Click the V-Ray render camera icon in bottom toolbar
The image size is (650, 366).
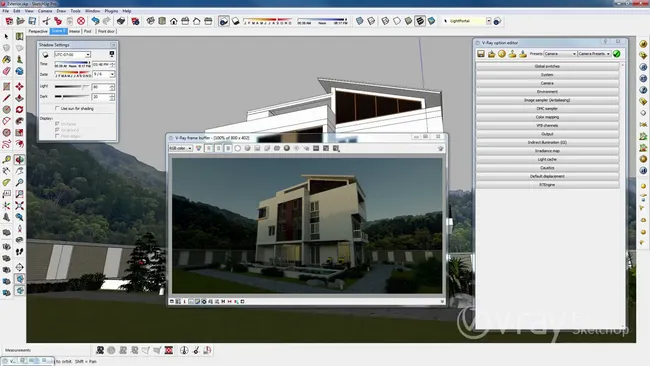point(100,350)
